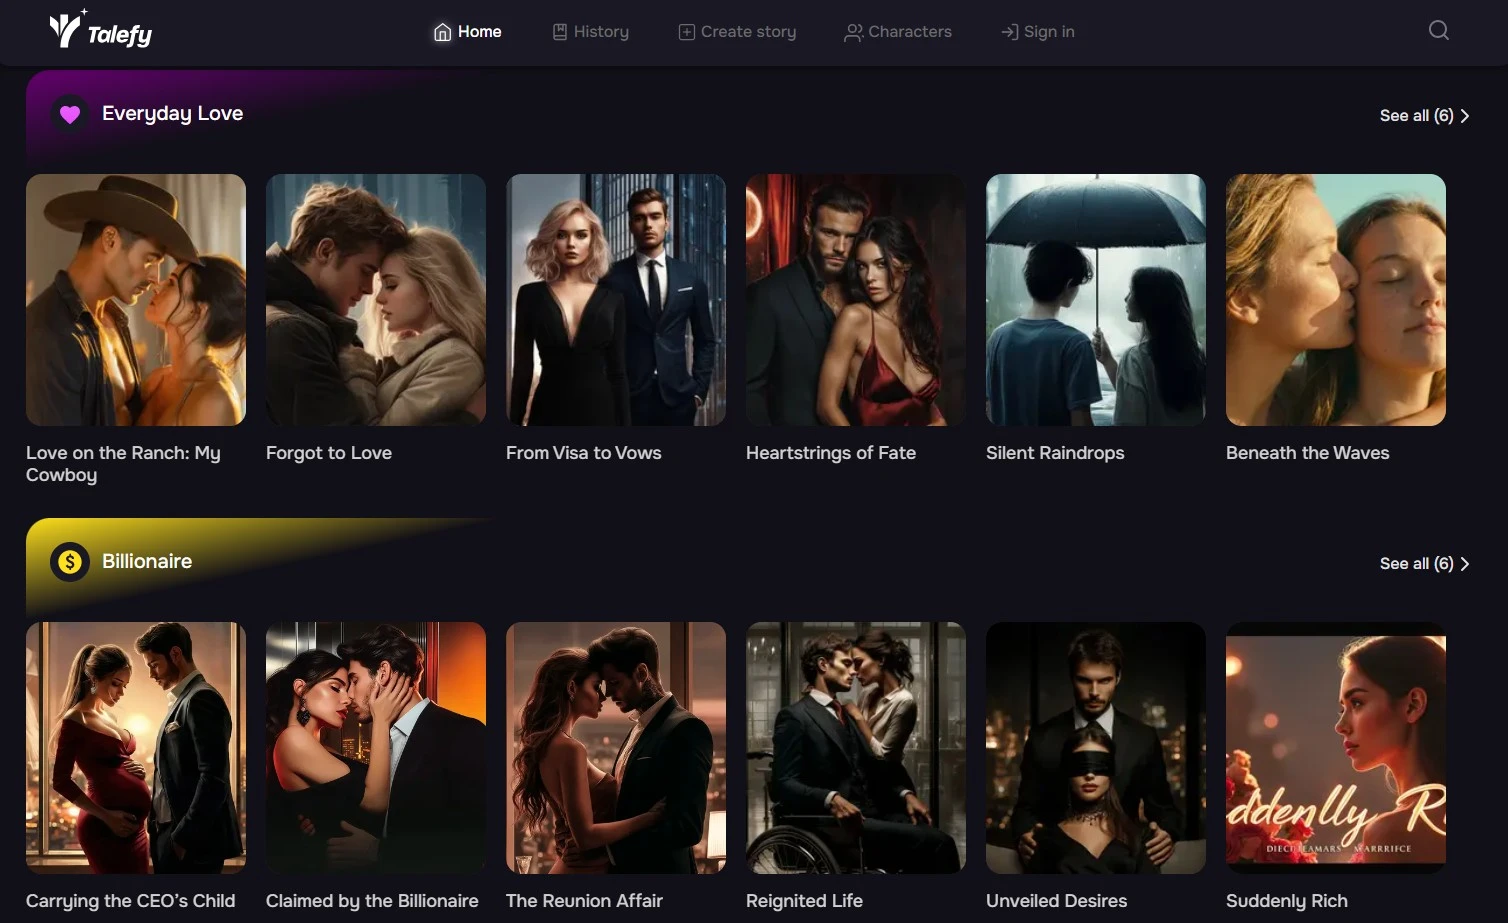1508x923 pixels.
Task: Click the people icon beside Characters
Action: click(853, 32)
